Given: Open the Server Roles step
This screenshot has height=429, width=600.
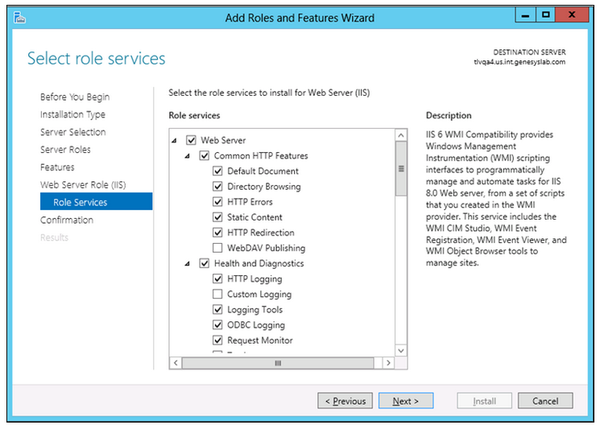Looking at the screenshot, I should [65, 150].
